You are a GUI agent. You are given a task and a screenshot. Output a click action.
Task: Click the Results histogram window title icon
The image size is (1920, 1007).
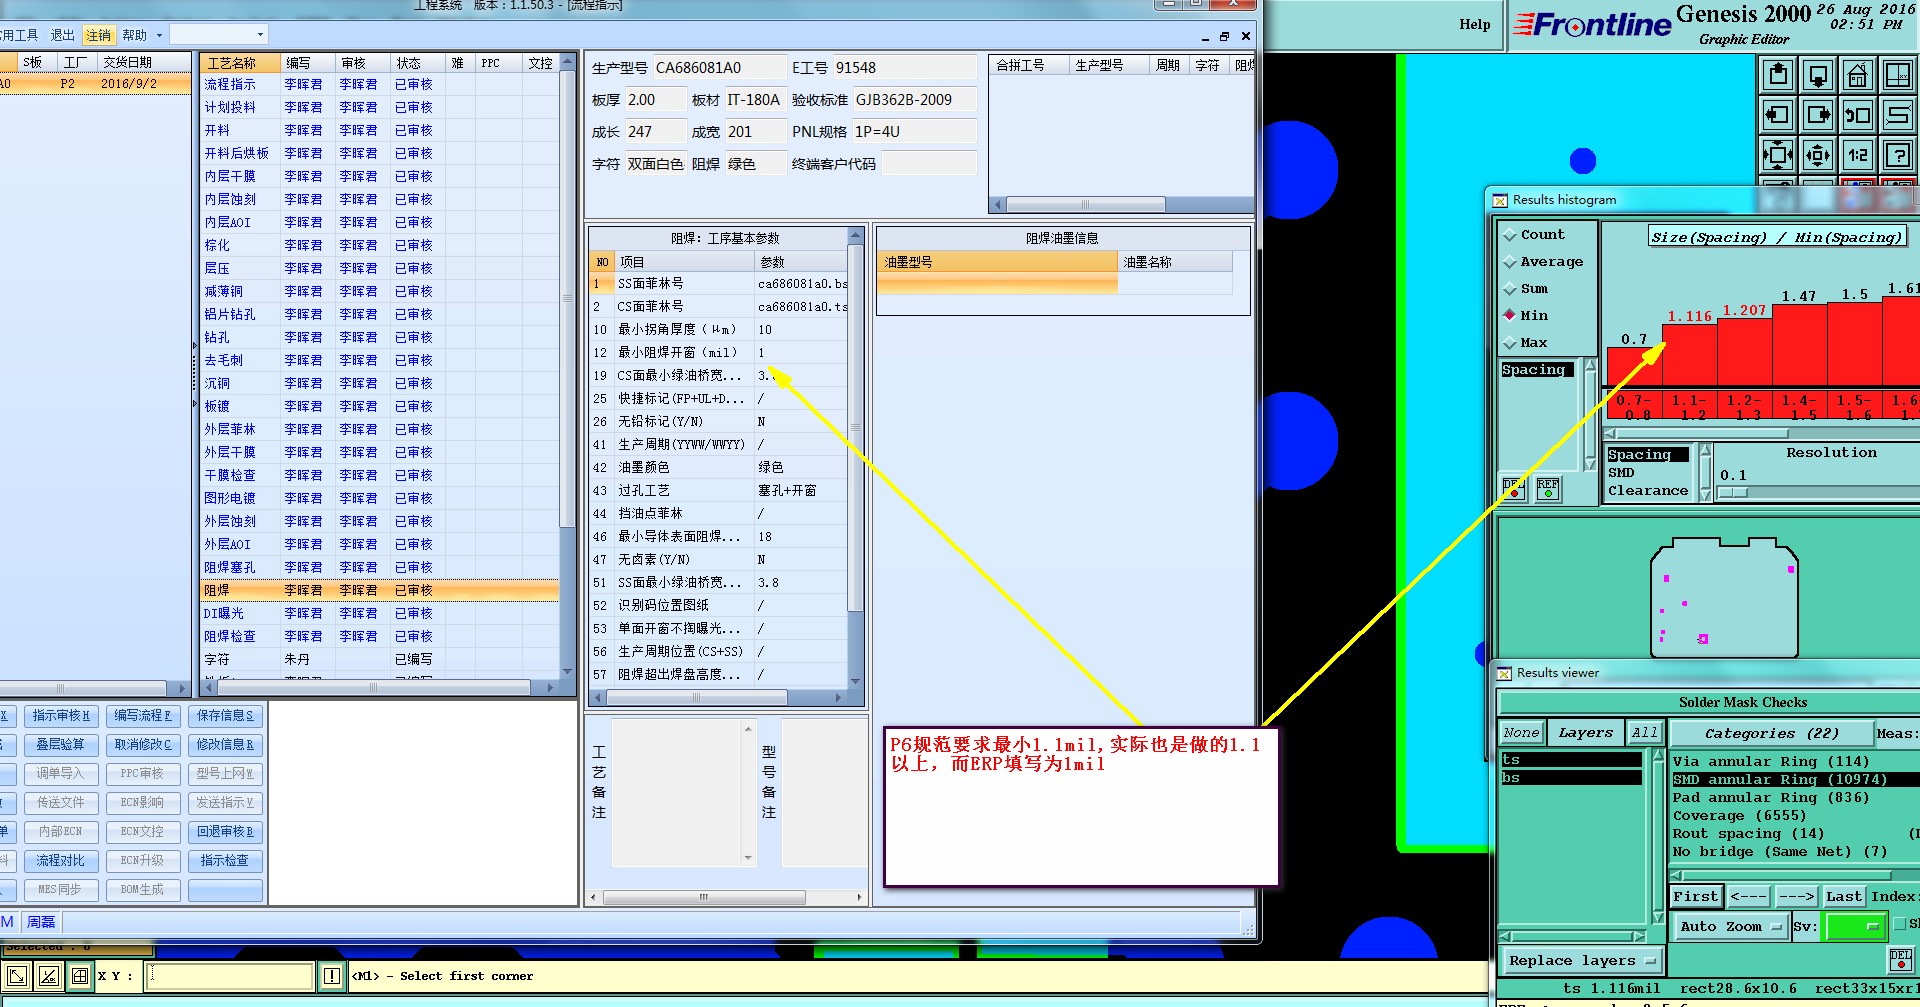pyautogui.click(x=1500, y=200)
